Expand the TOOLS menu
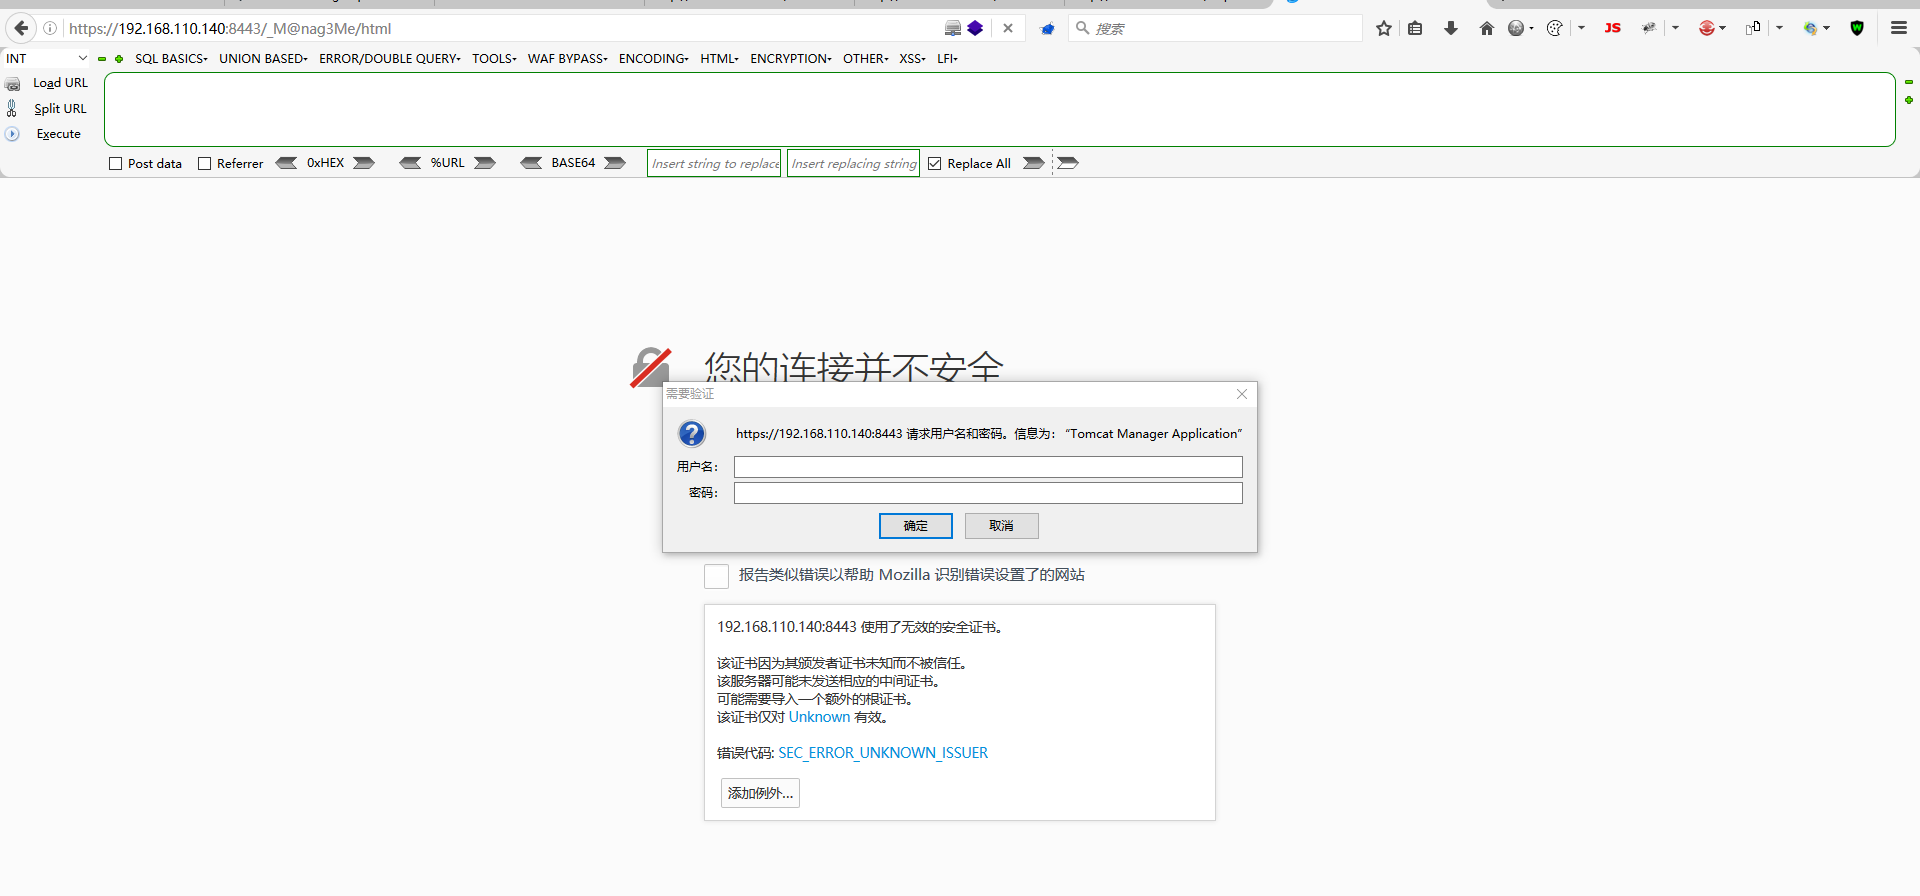The width and height of the screenshot is (1920, 896). click(x=494, y=59)
